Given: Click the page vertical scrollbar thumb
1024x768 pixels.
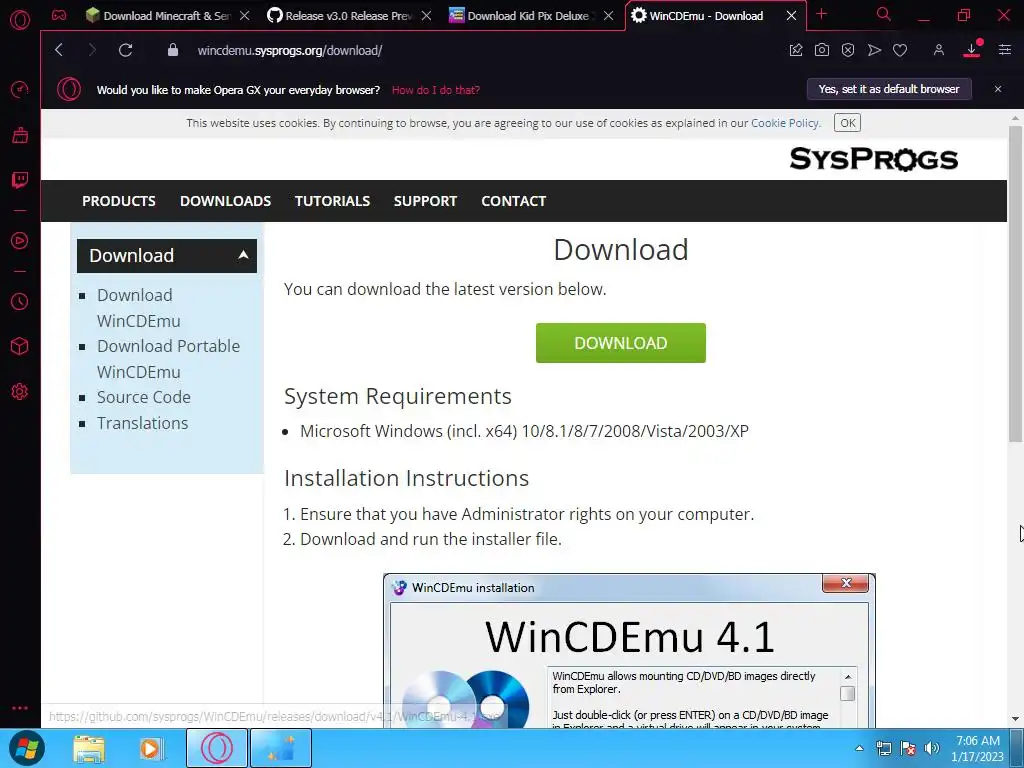Looking at the screenshot, I should point(1015,284).
